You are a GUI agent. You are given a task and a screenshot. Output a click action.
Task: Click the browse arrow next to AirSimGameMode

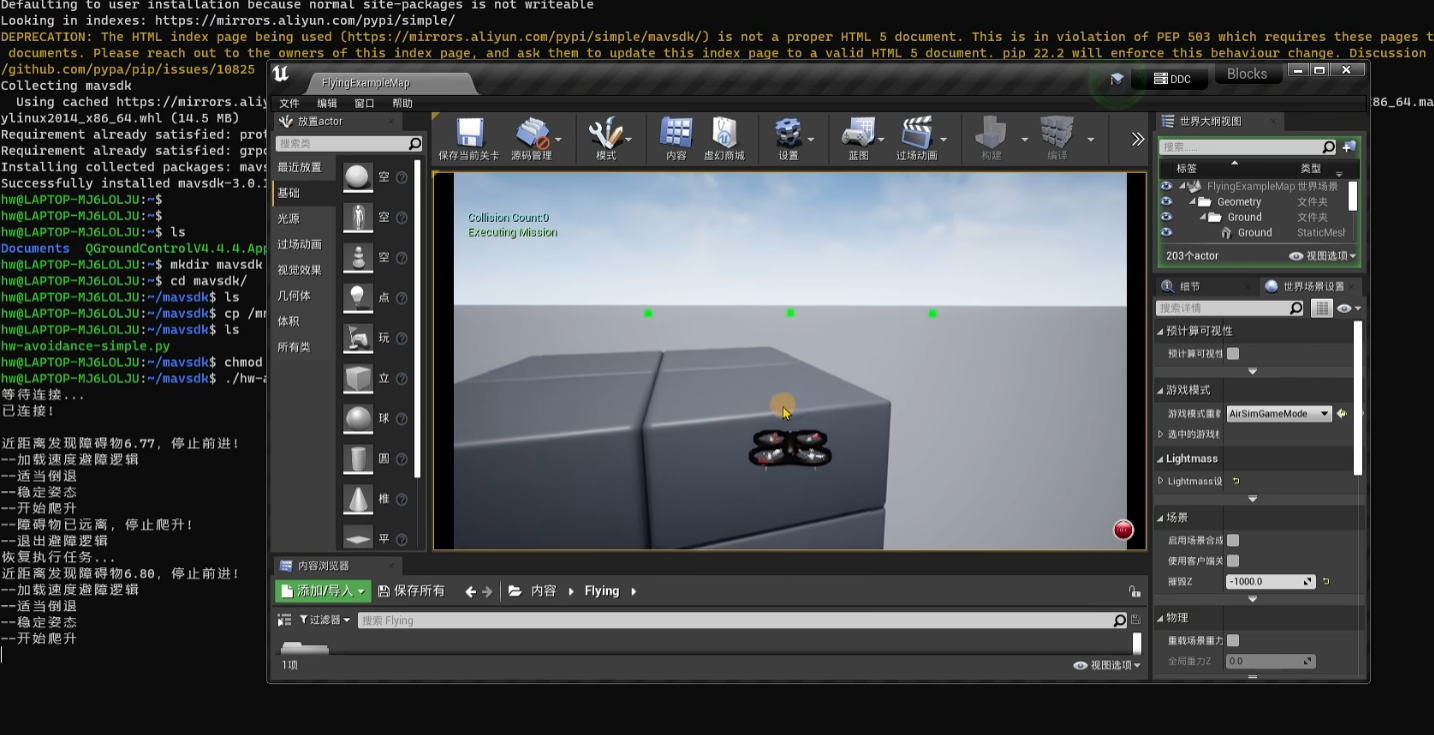(x=1342, y=413)
